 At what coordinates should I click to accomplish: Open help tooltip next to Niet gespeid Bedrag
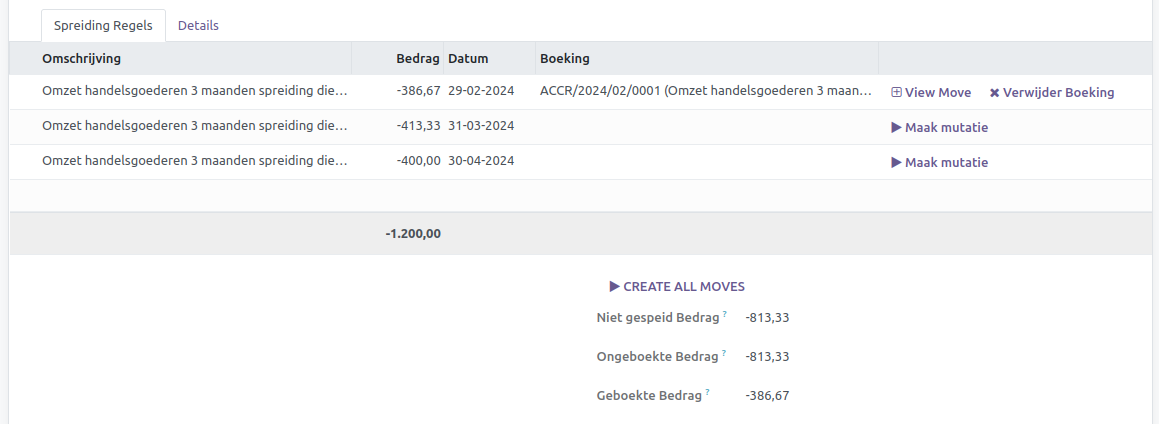(724, 315)
